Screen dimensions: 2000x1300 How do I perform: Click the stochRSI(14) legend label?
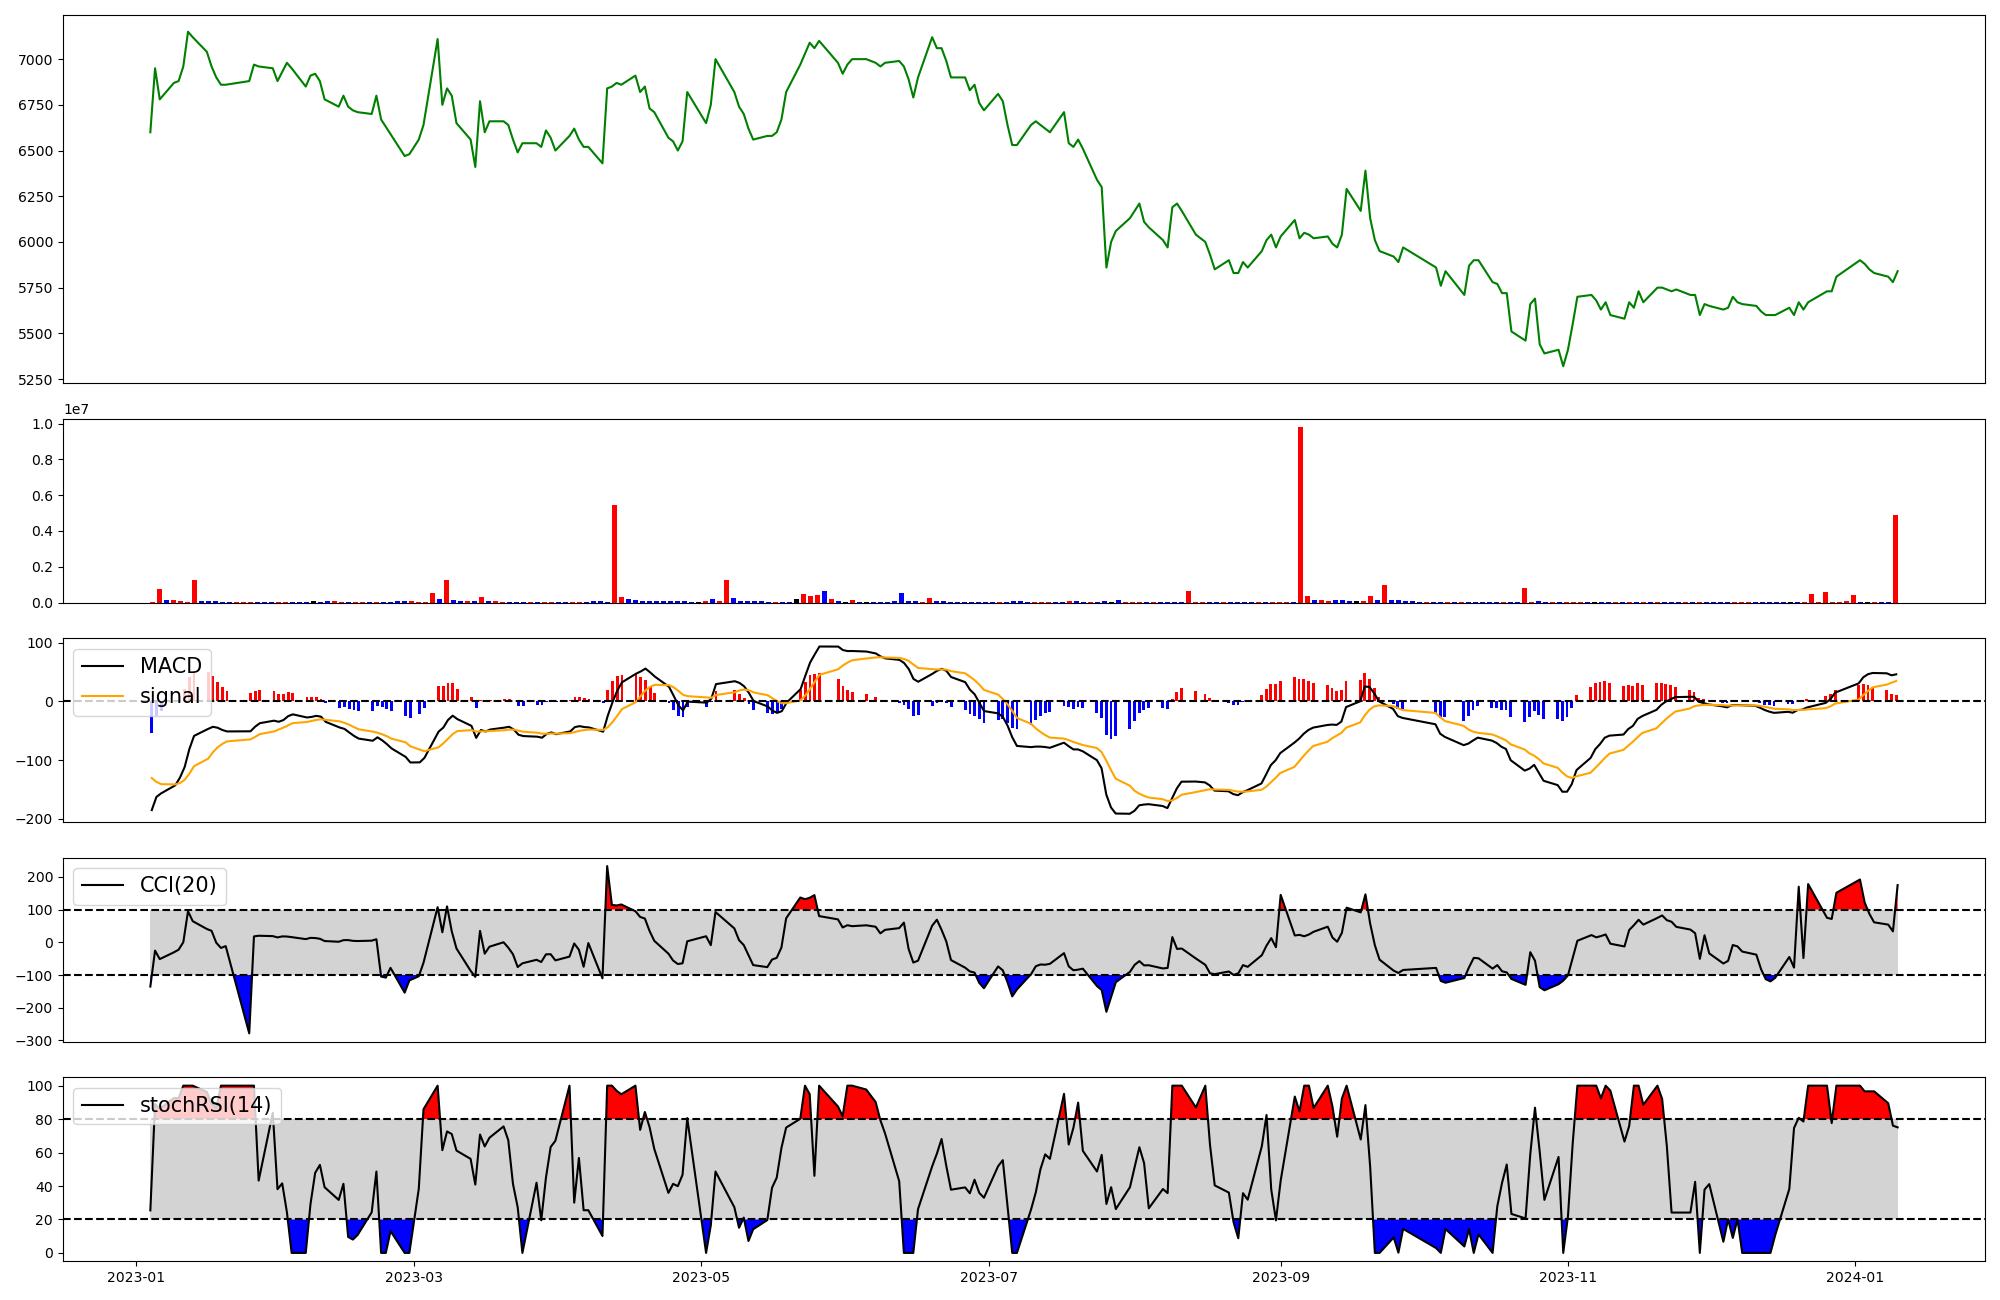pyautogui.click(x=205, y=1105)
